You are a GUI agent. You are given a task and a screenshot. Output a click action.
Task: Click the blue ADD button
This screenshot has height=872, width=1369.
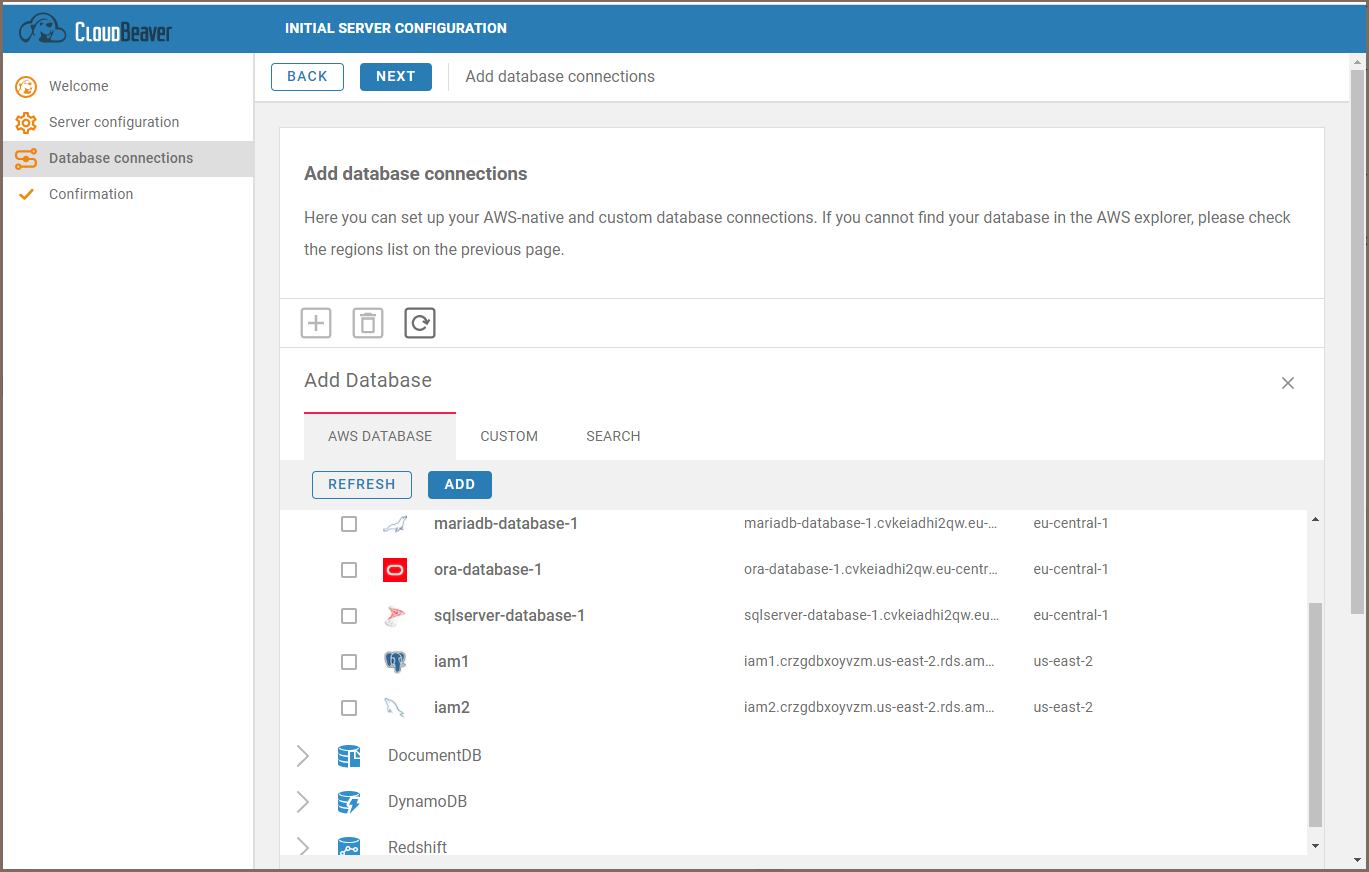point(460,484)
